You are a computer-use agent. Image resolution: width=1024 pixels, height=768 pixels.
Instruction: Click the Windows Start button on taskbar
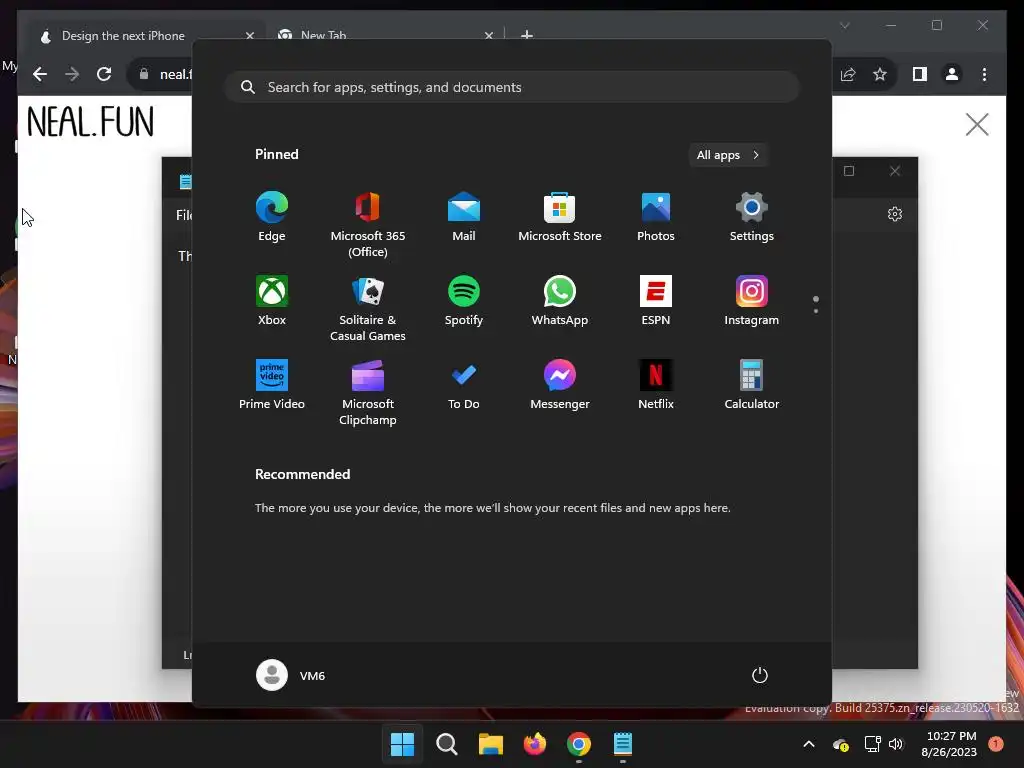click(402, 744)
